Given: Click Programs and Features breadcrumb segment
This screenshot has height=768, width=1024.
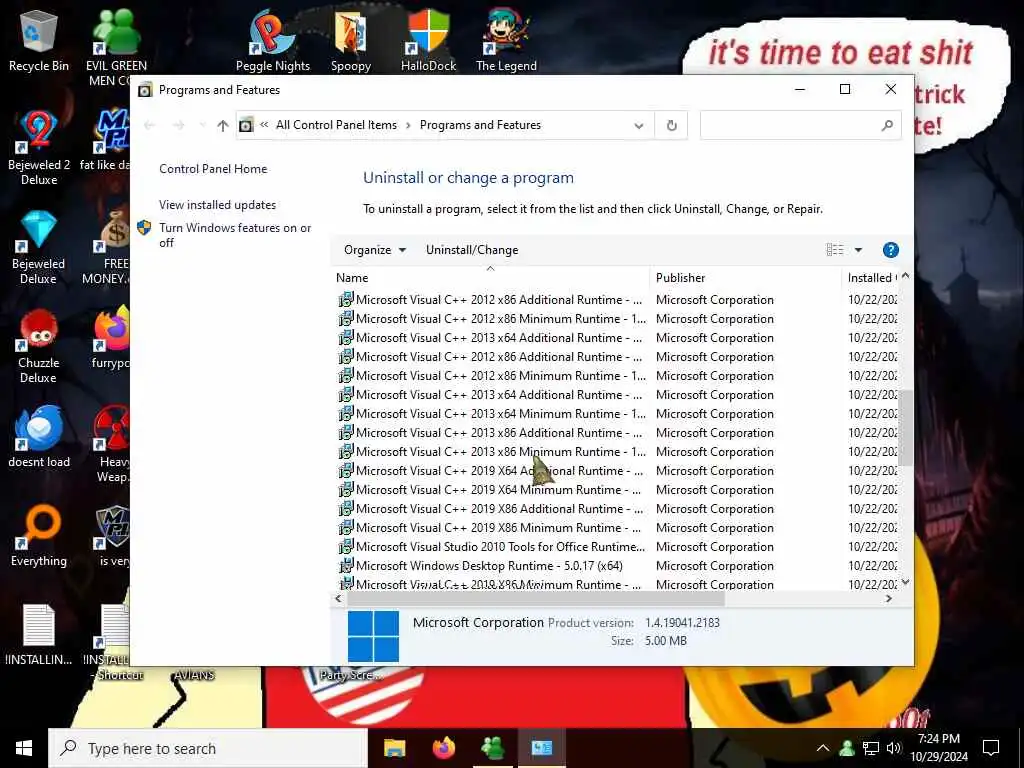Looking at the screenshot, I should [480, 125].
